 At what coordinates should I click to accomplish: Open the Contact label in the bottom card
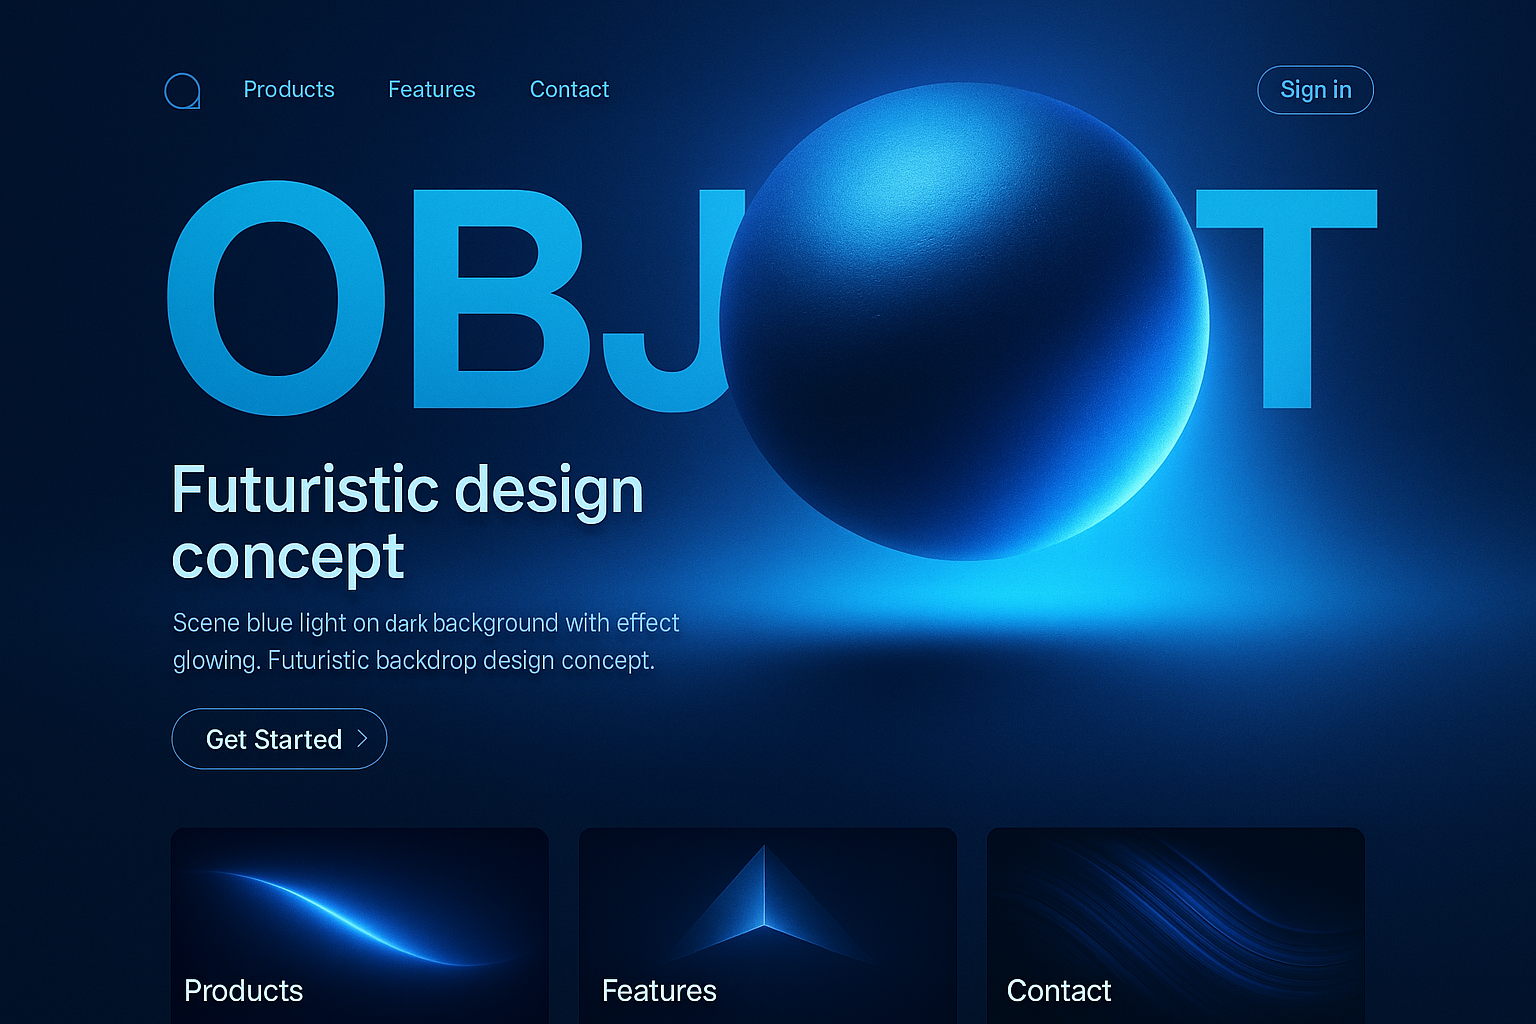tap(1058, 991)
